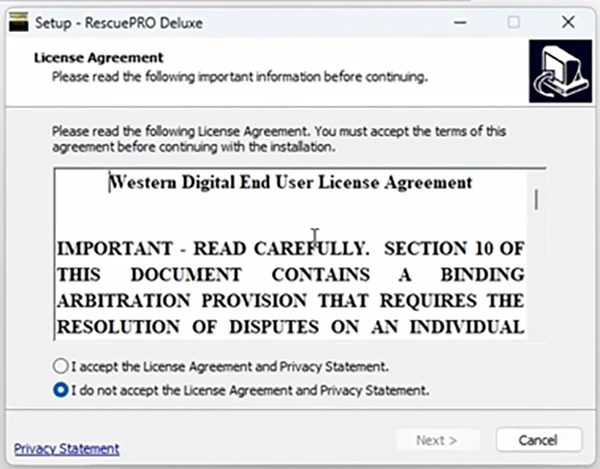Click the disabled Next button
This screenshot has width=600, height=469.
[x=438, y=440]
